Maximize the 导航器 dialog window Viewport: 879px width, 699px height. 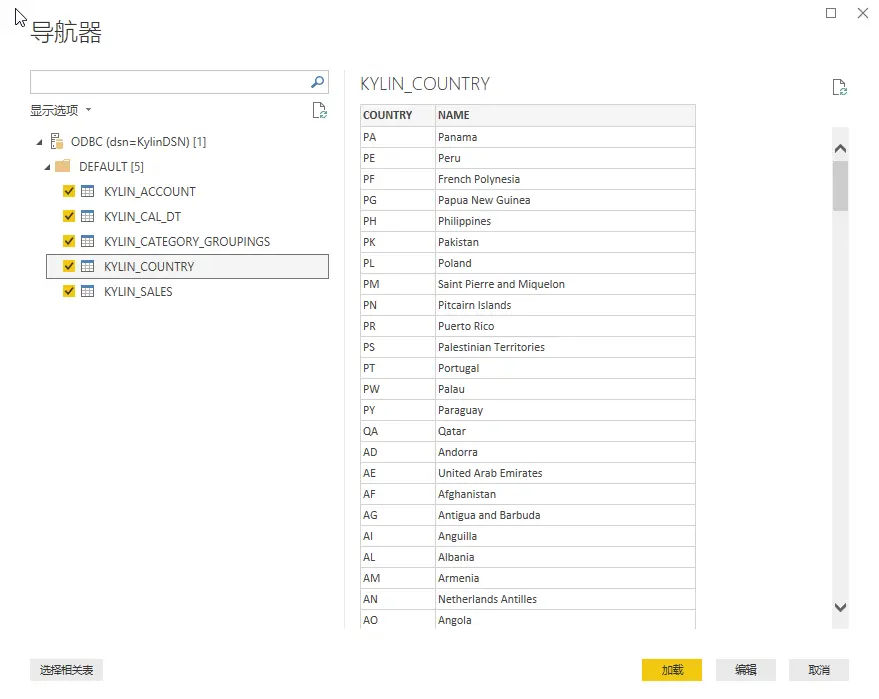point(831,13)
